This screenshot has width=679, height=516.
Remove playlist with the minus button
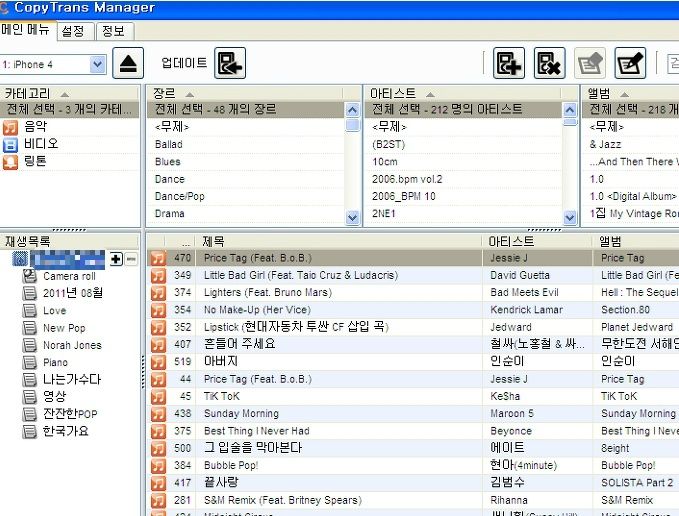(x=131, y=259)
